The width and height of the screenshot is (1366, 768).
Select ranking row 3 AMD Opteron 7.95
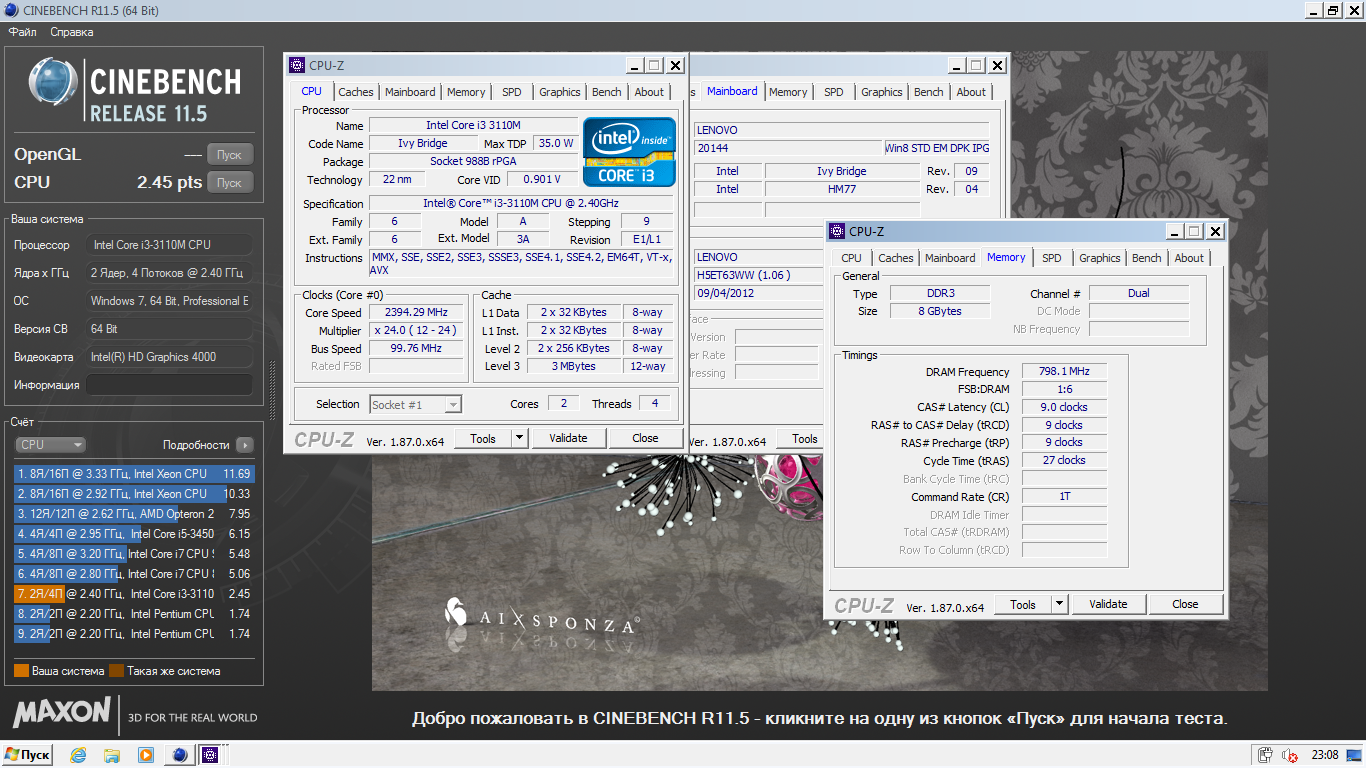point(135,514)
